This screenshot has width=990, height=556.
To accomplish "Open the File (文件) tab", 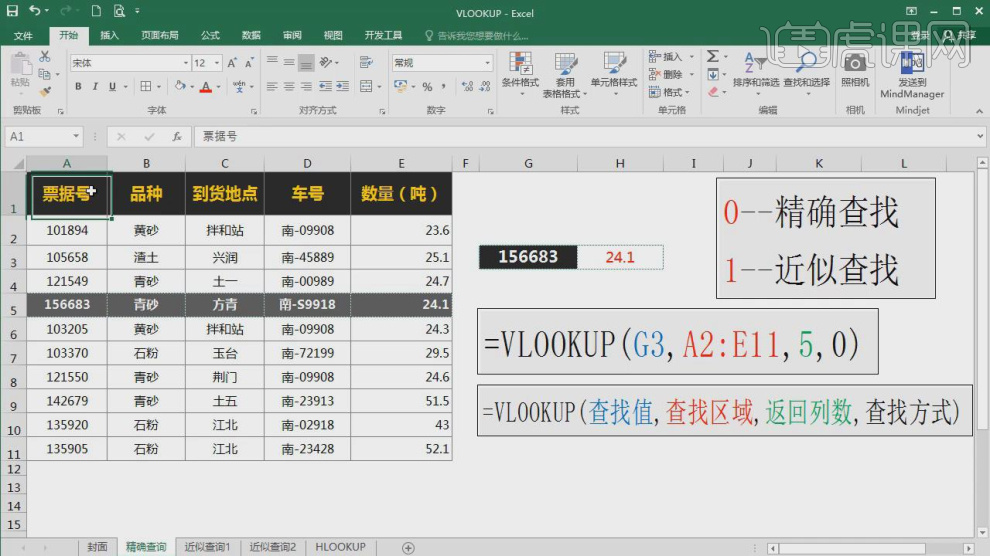I will (x=23, y=35).
